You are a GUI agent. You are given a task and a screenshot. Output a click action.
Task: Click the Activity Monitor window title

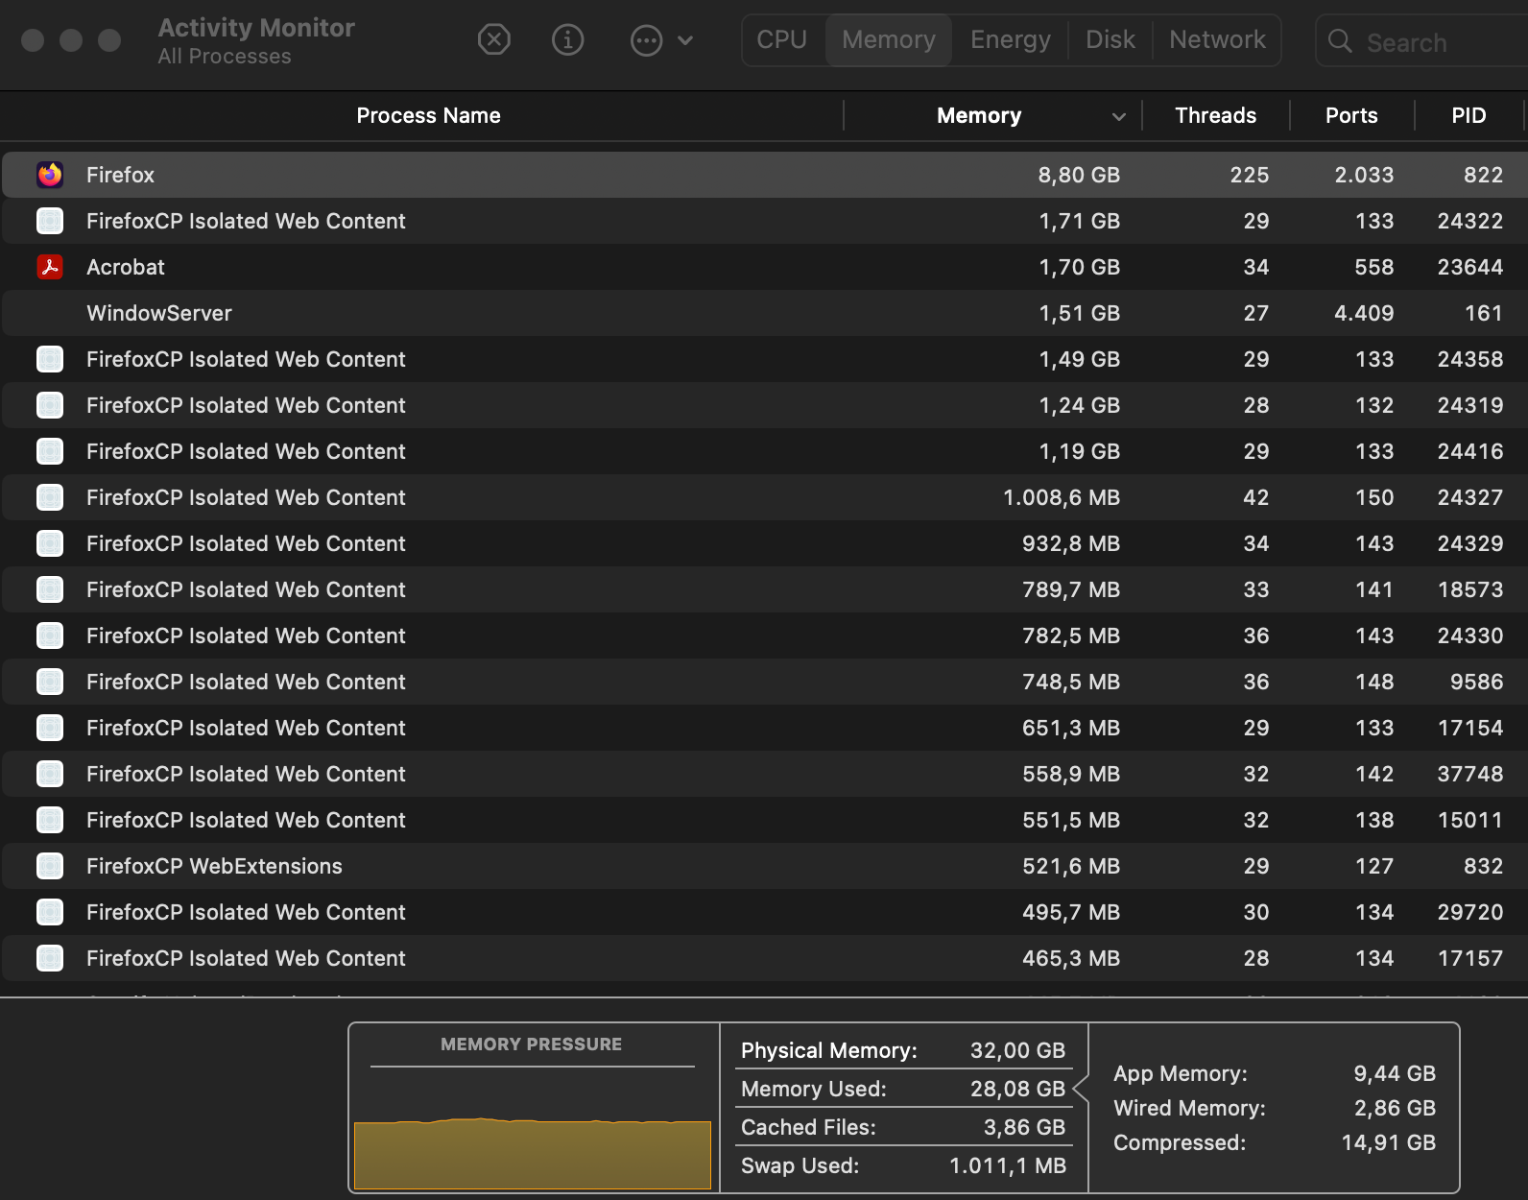(256, 28)
